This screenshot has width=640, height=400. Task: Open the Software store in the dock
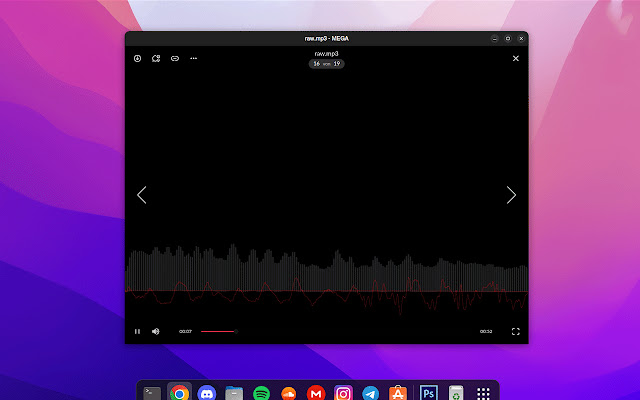tap(398, 393)
